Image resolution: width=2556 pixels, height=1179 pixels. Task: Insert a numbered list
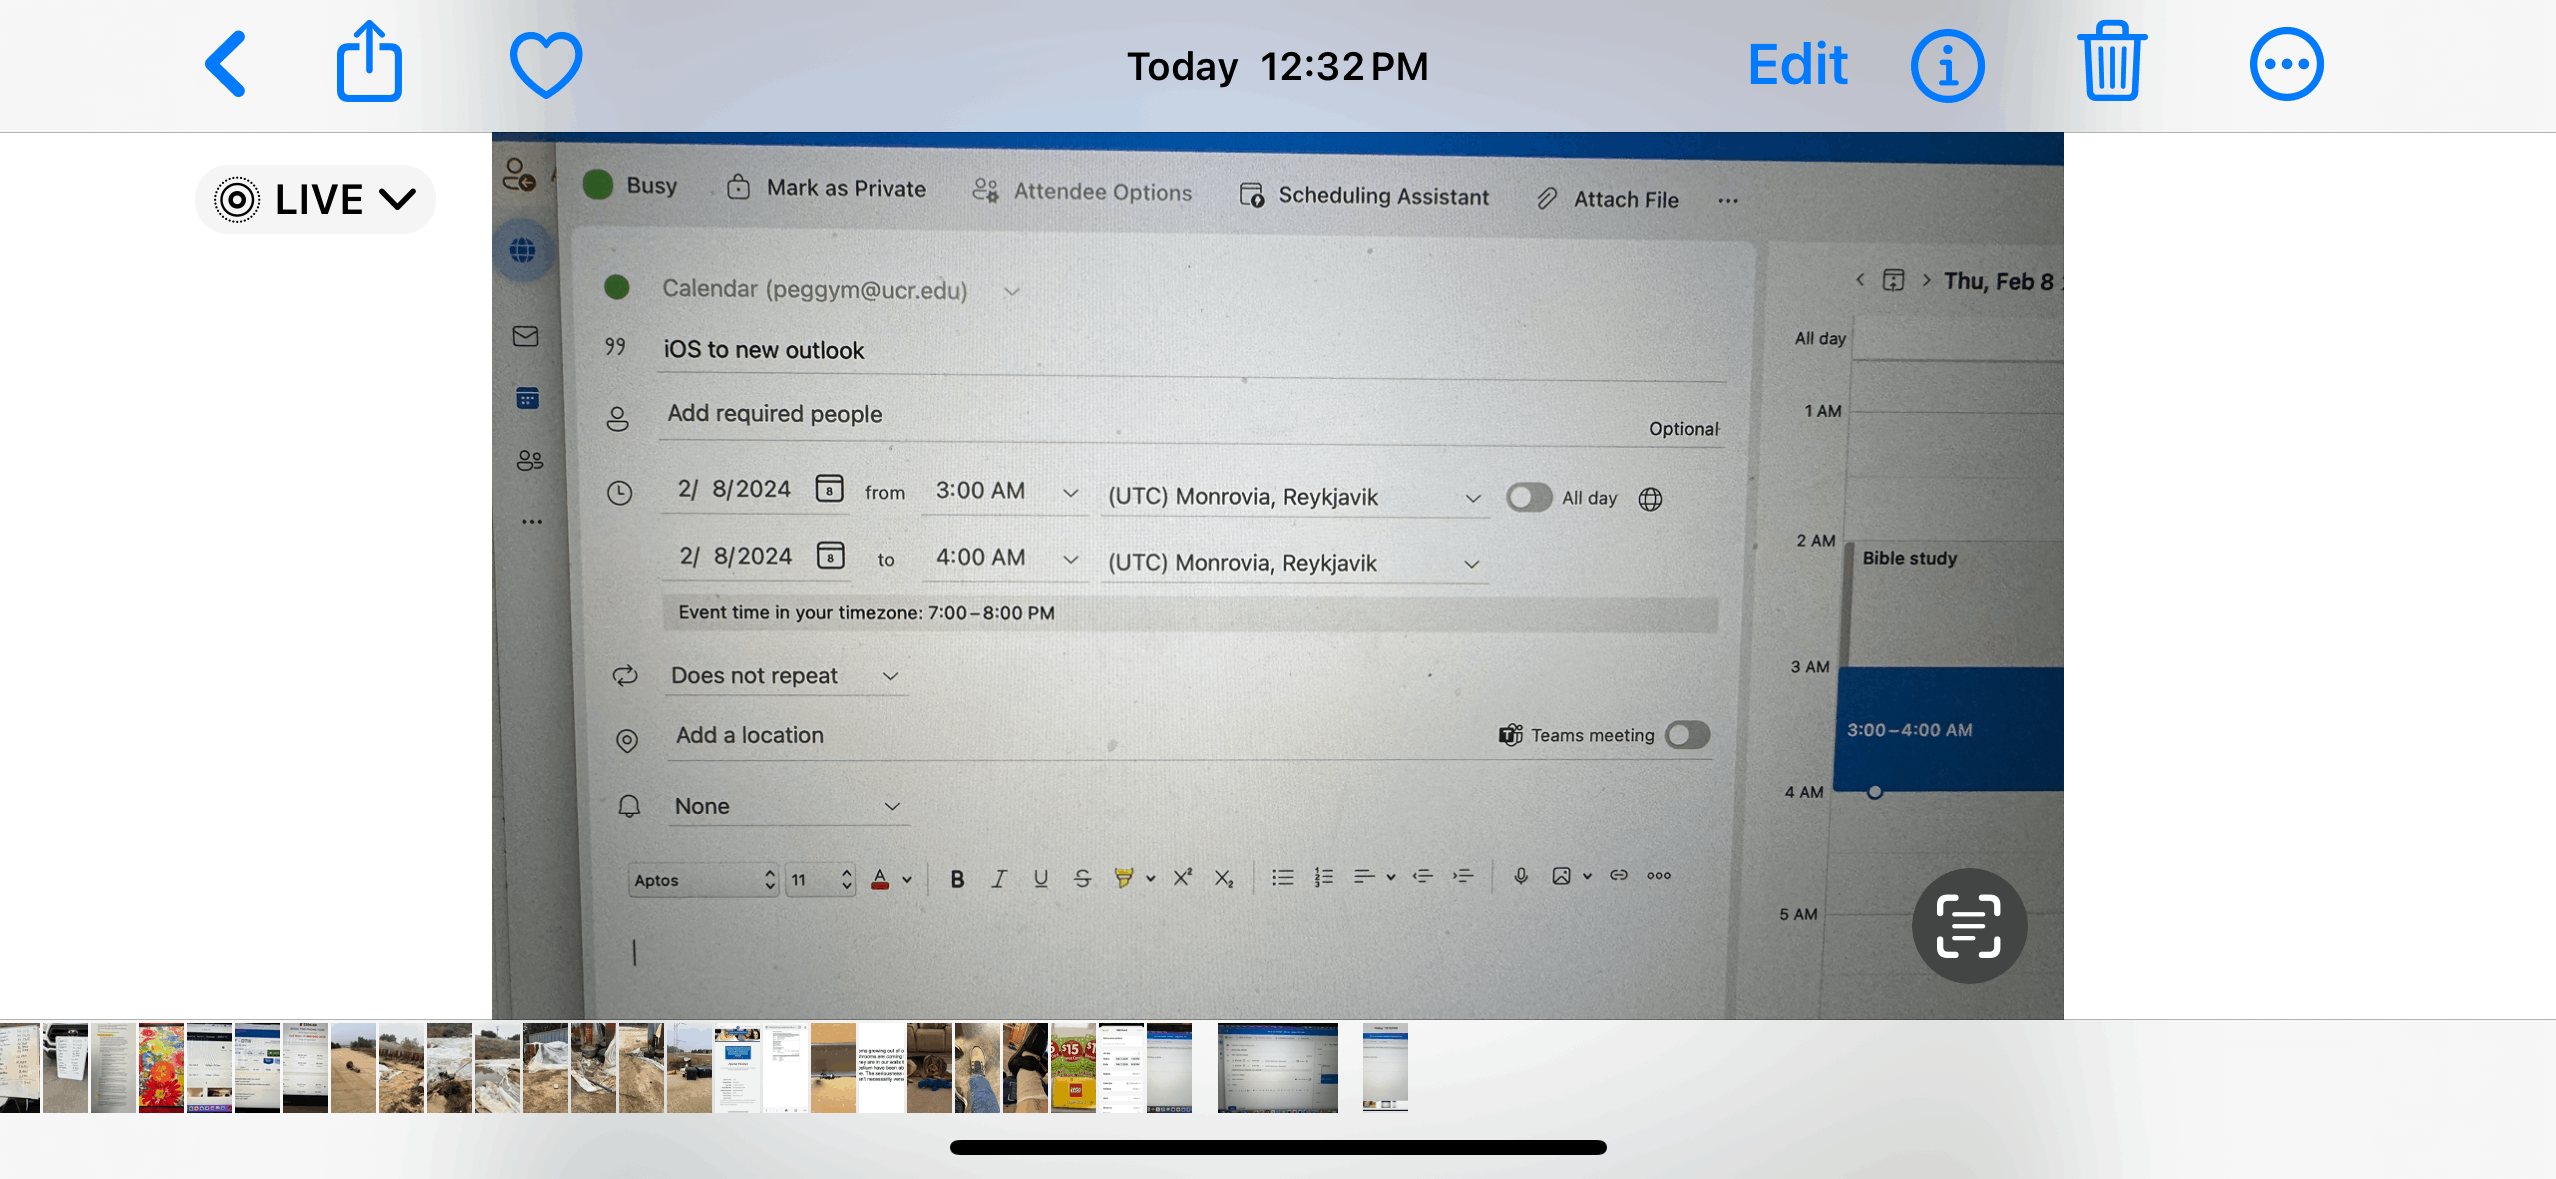click(1324, 877)
